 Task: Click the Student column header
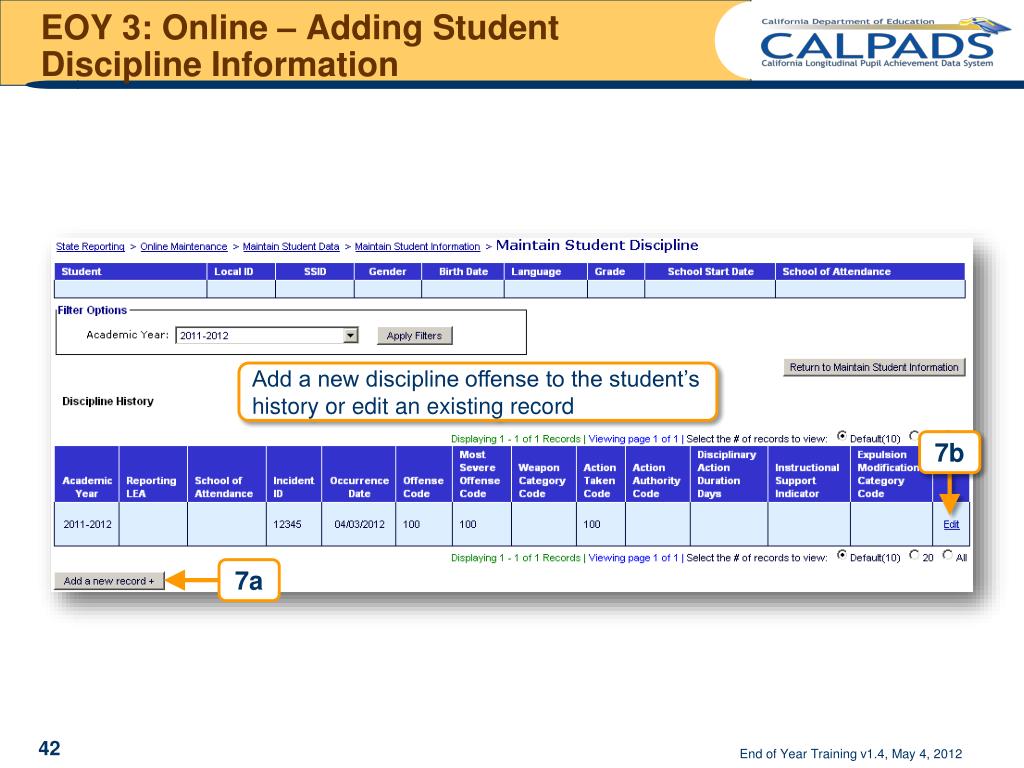pyautogui.click(x=131, y=272)
